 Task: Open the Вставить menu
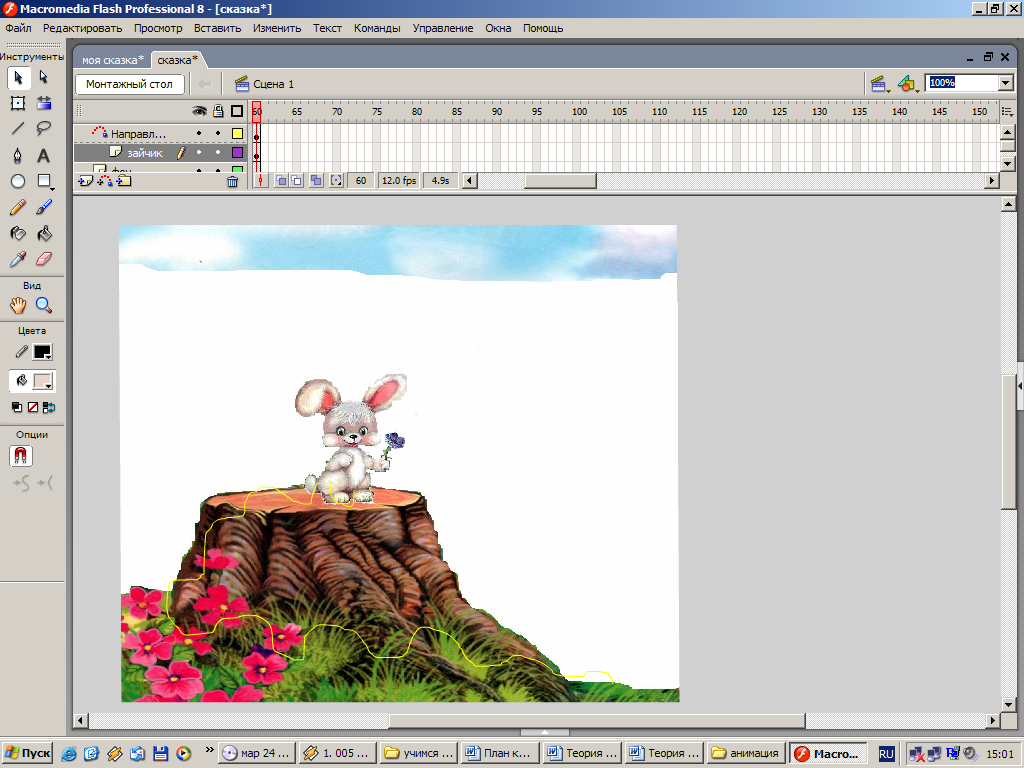point(217,28)
